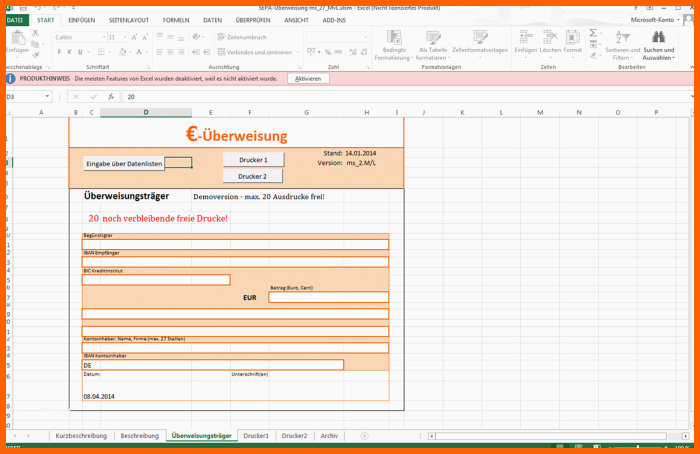
Task: Switch to the DATEN ribbon tab
Action: pyautogui.click(x=212, y=20)
